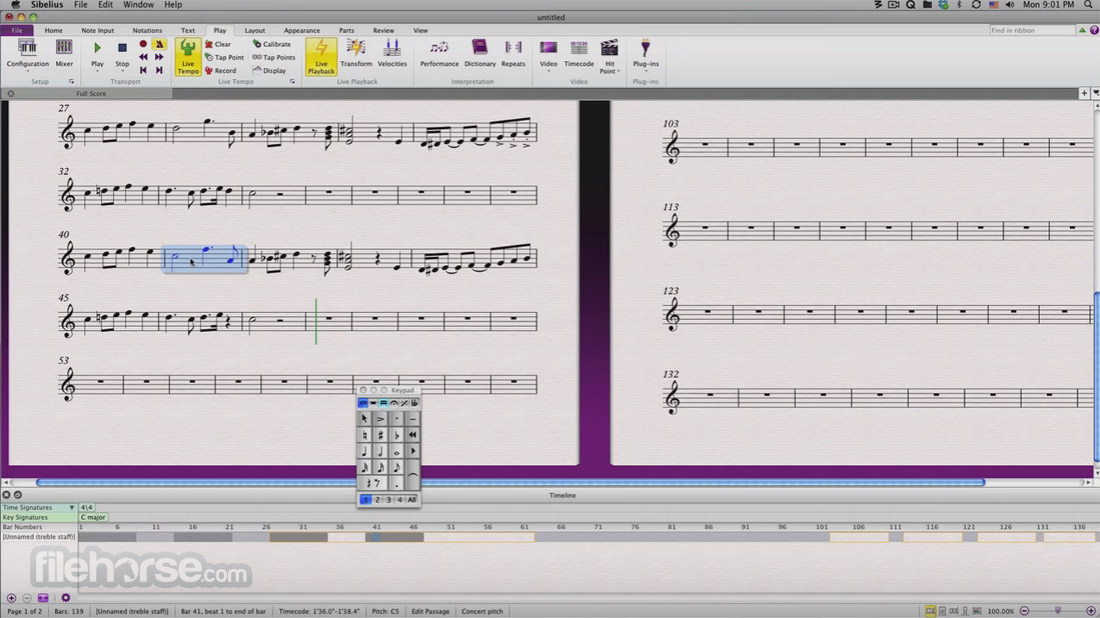Click Tap Points in Live Tempo

(274, 58)
